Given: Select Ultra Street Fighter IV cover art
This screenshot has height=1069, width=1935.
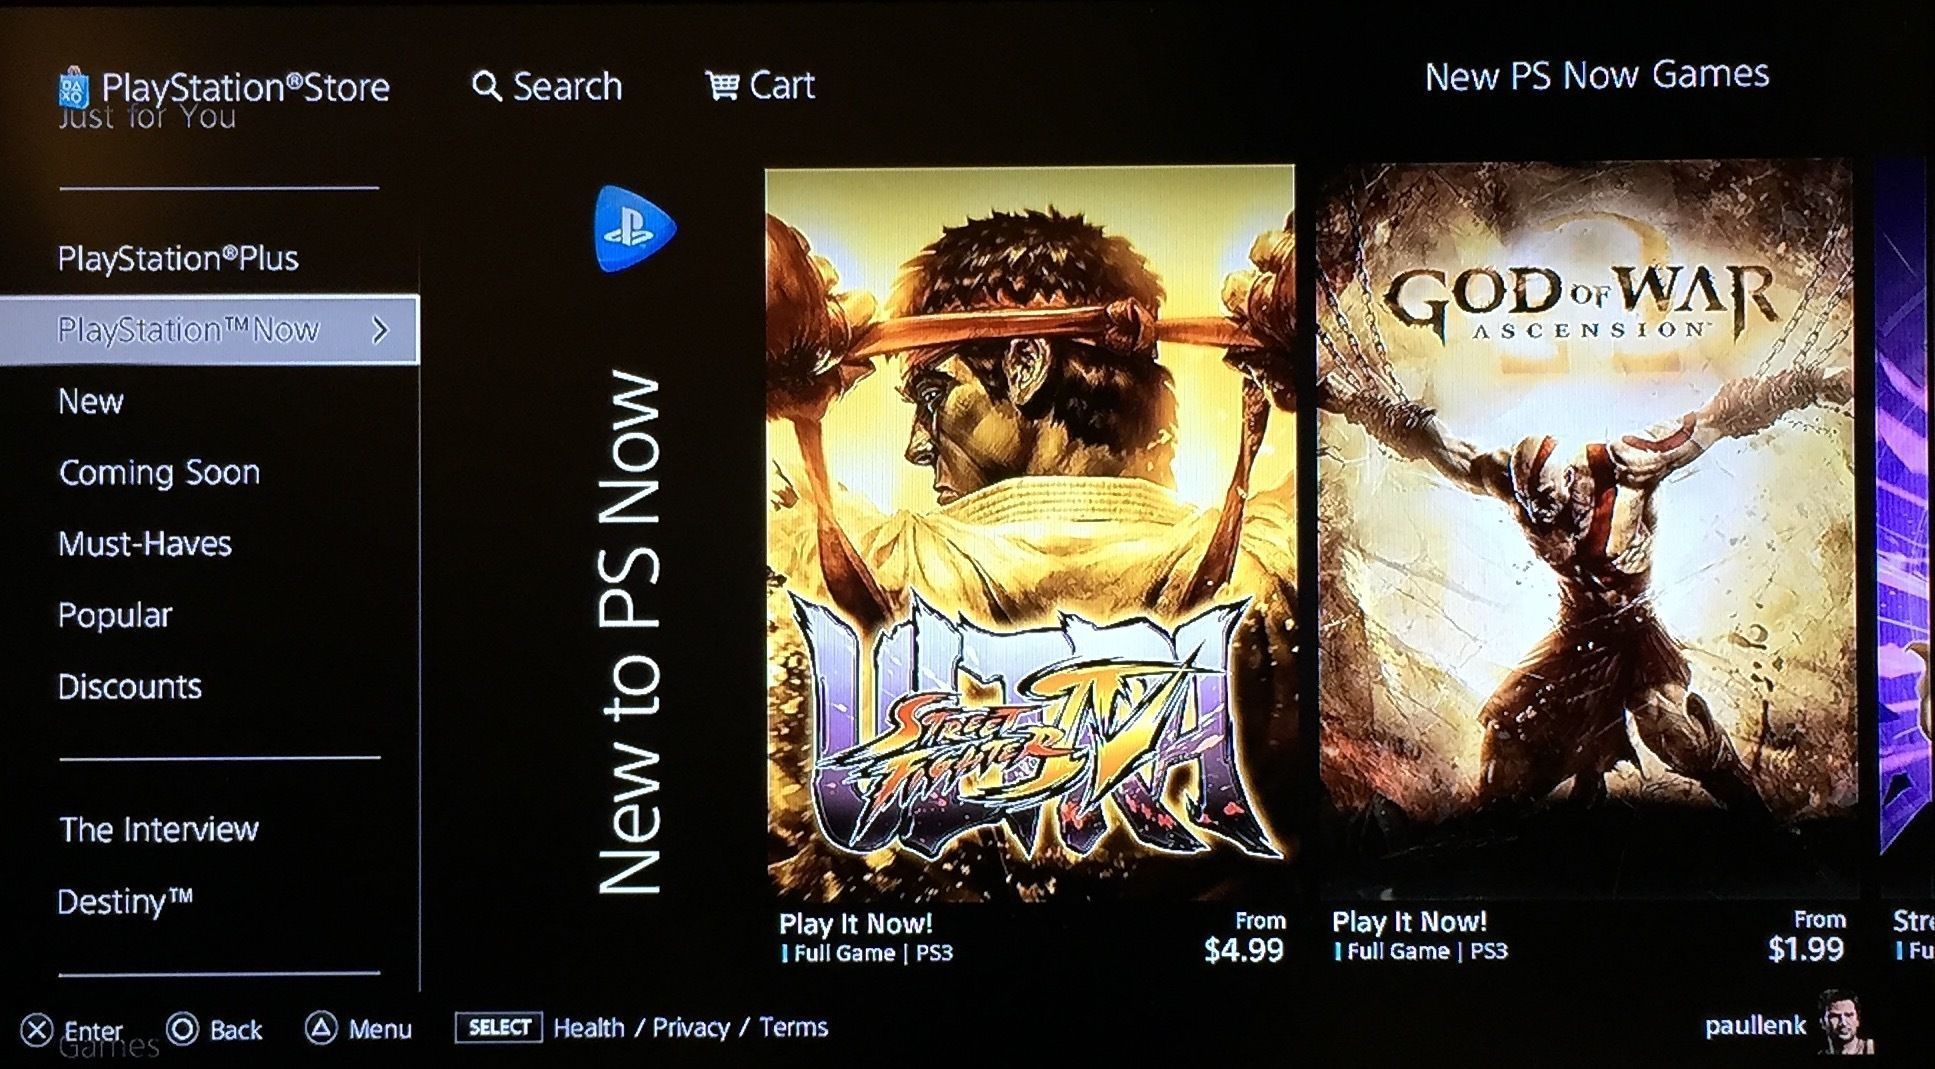Looking at the screenshot, I should click(x=1030, y=533).
